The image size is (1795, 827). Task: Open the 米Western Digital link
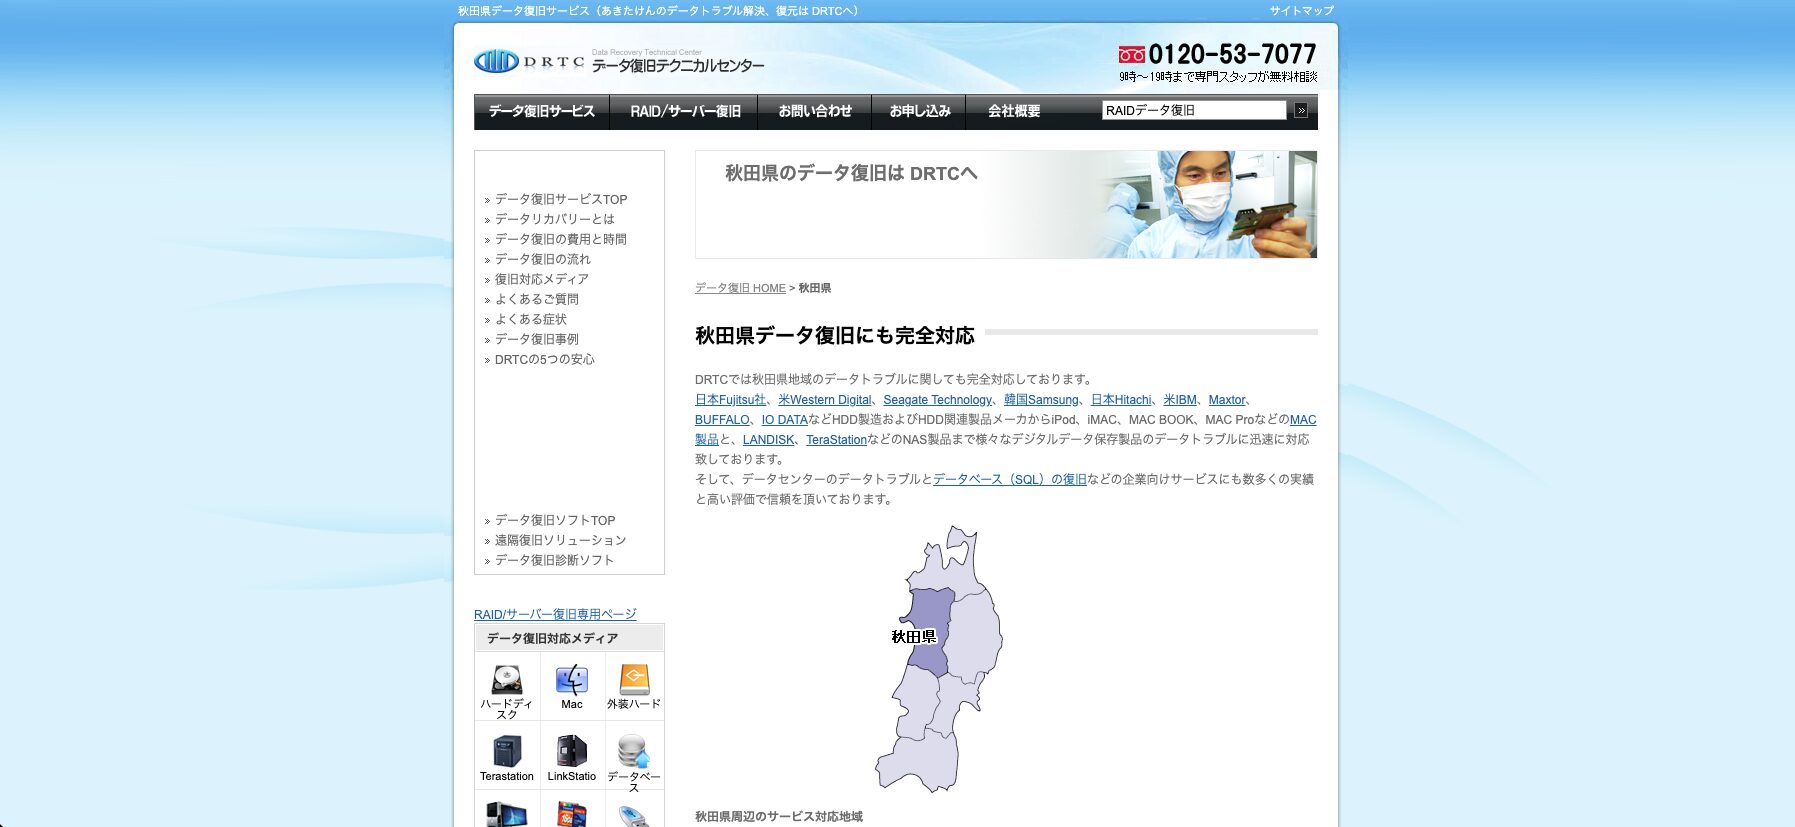point(825,399)
